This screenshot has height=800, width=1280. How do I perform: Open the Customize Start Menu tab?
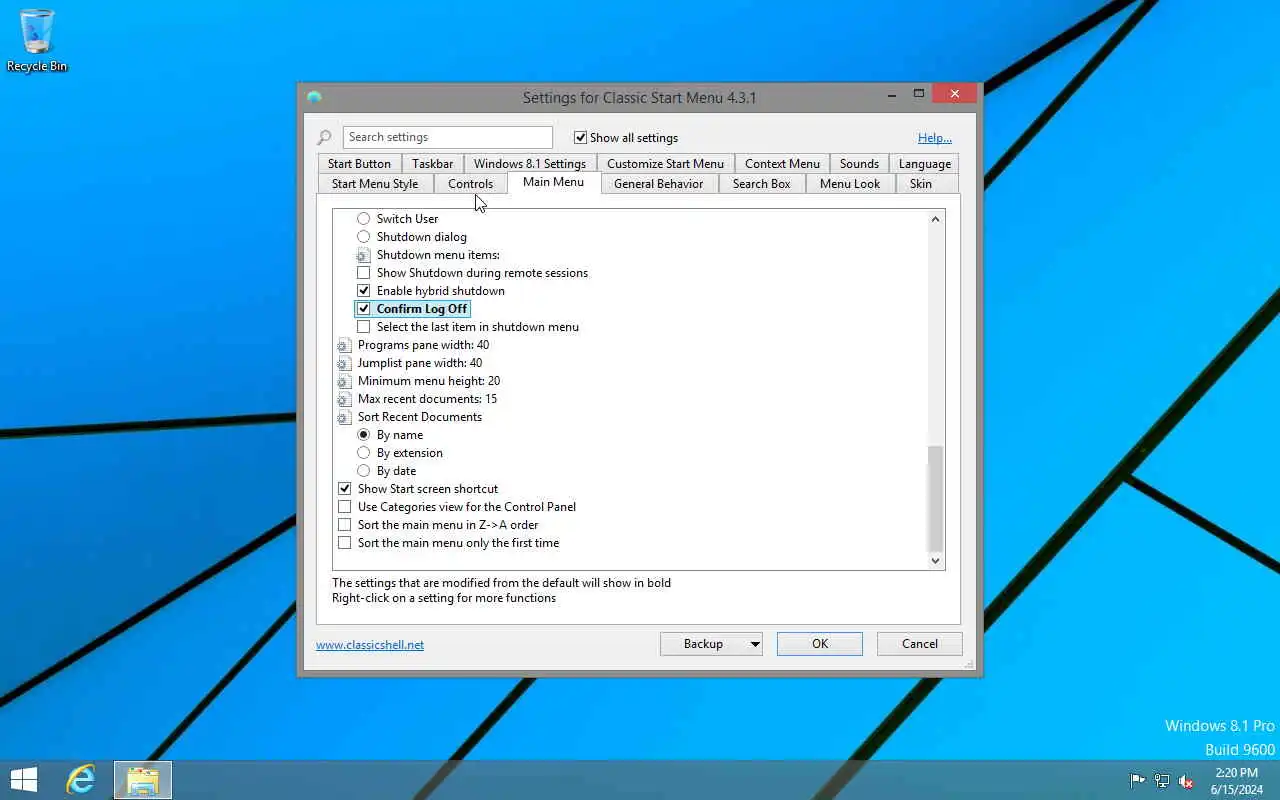point(665,164)
